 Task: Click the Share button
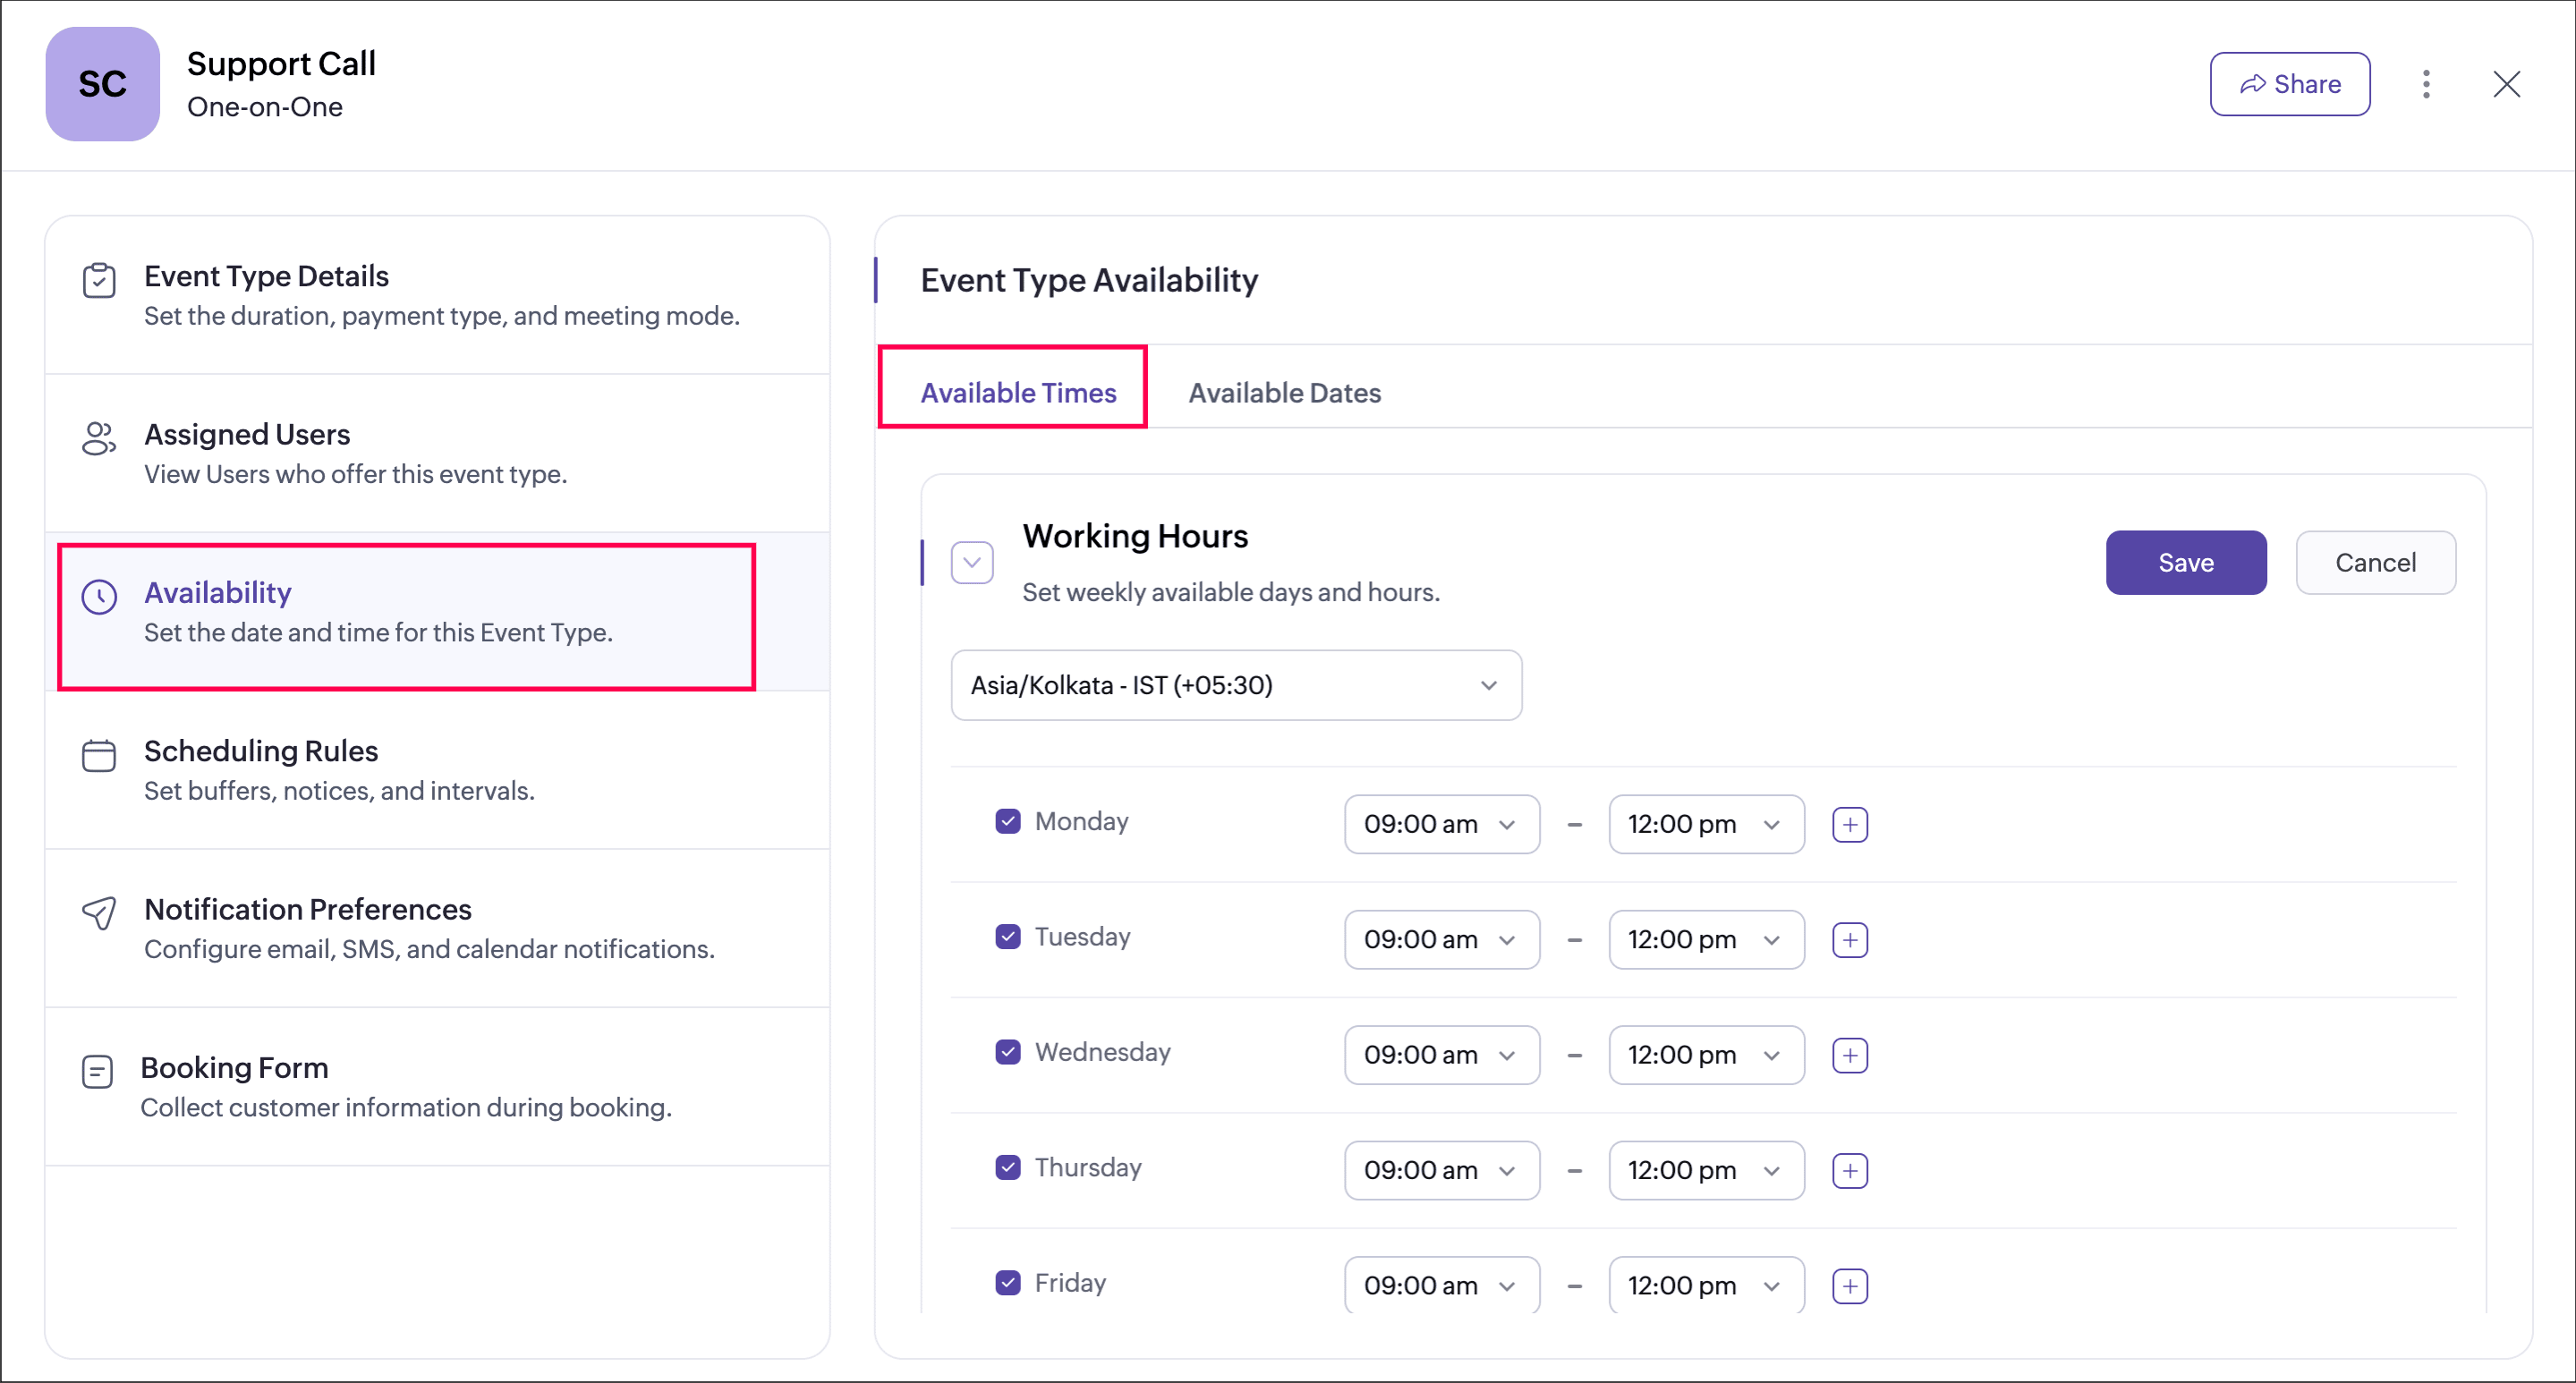[2289, 84]
